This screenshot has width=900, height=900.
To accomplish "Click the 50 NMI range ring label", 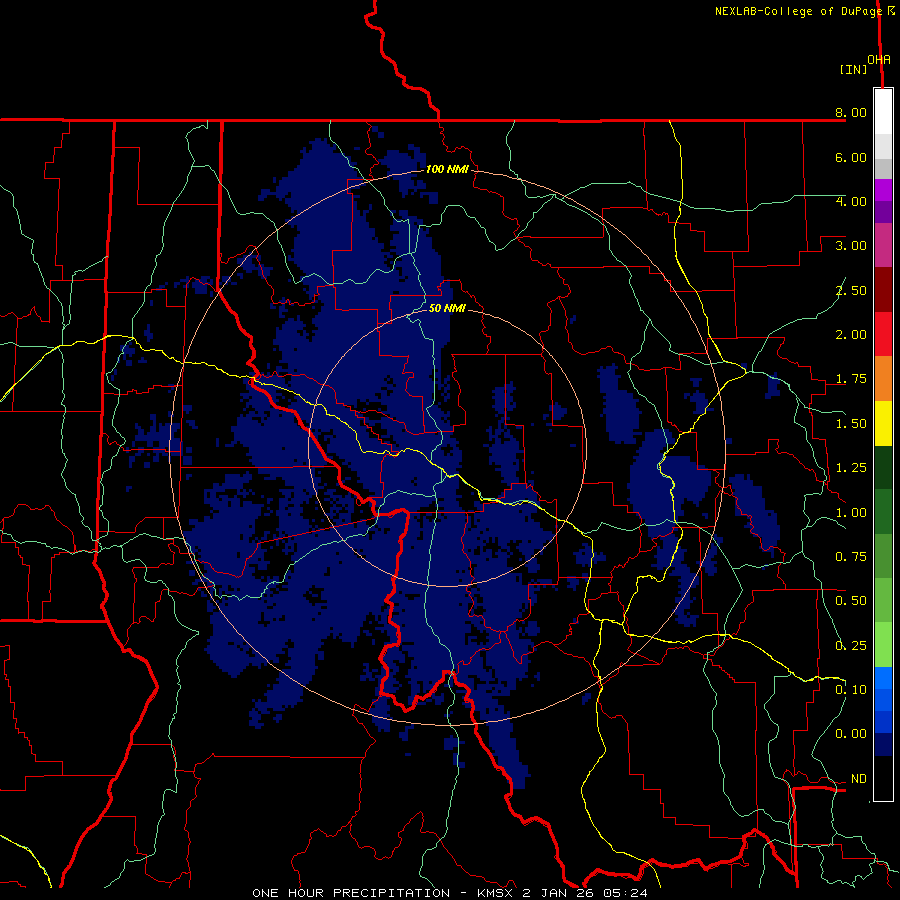I will tap(447, 308).
